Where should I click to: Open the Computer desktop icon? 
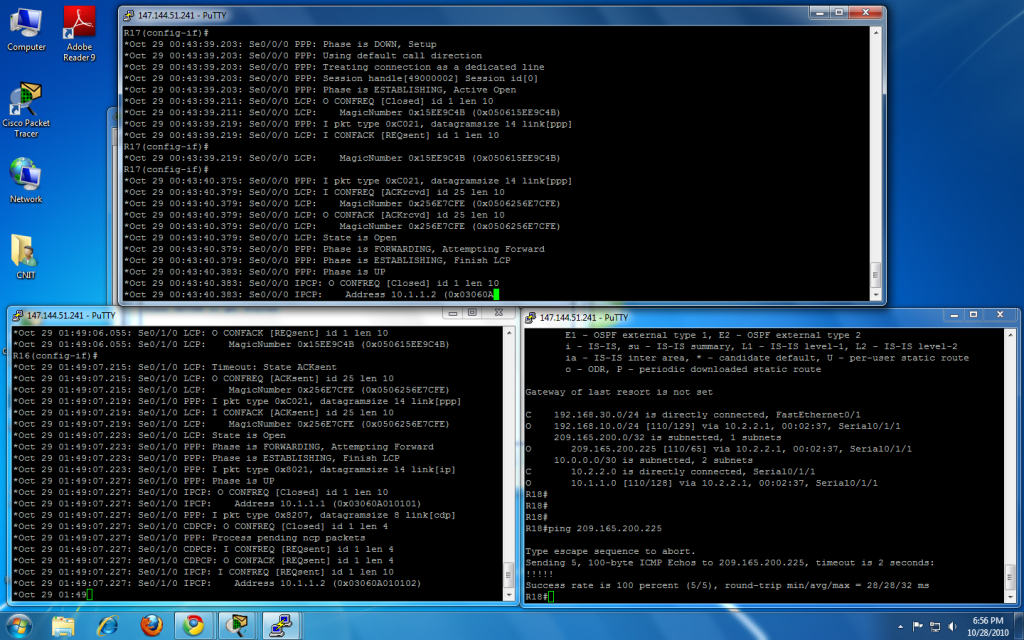(26, 28)
